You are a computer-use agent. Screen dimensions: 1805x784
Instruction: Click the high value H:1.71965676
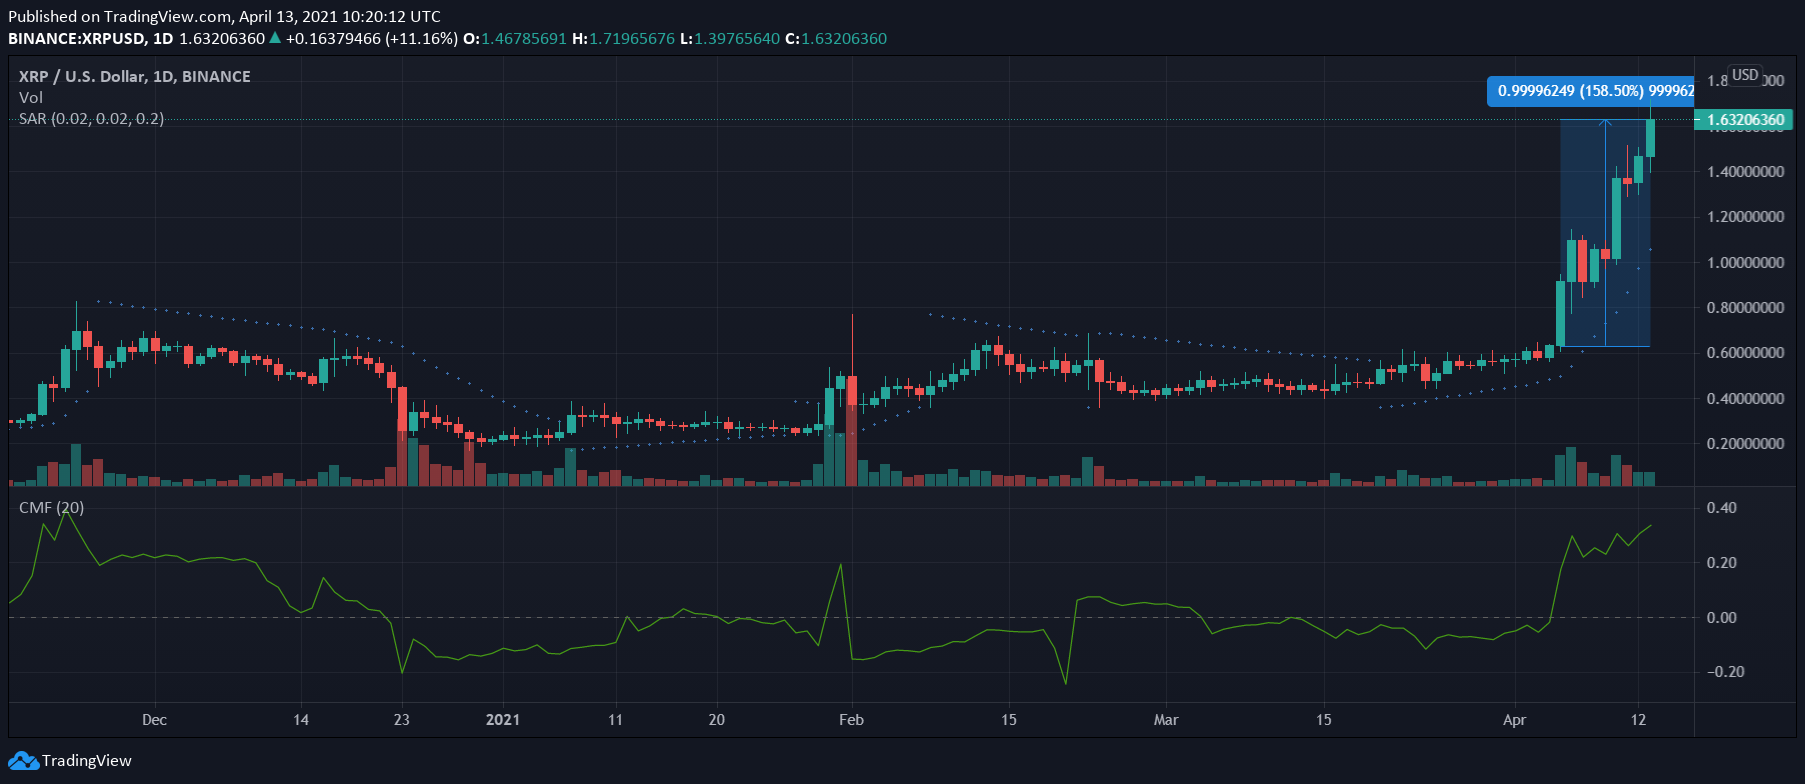(x=623, y=39)
